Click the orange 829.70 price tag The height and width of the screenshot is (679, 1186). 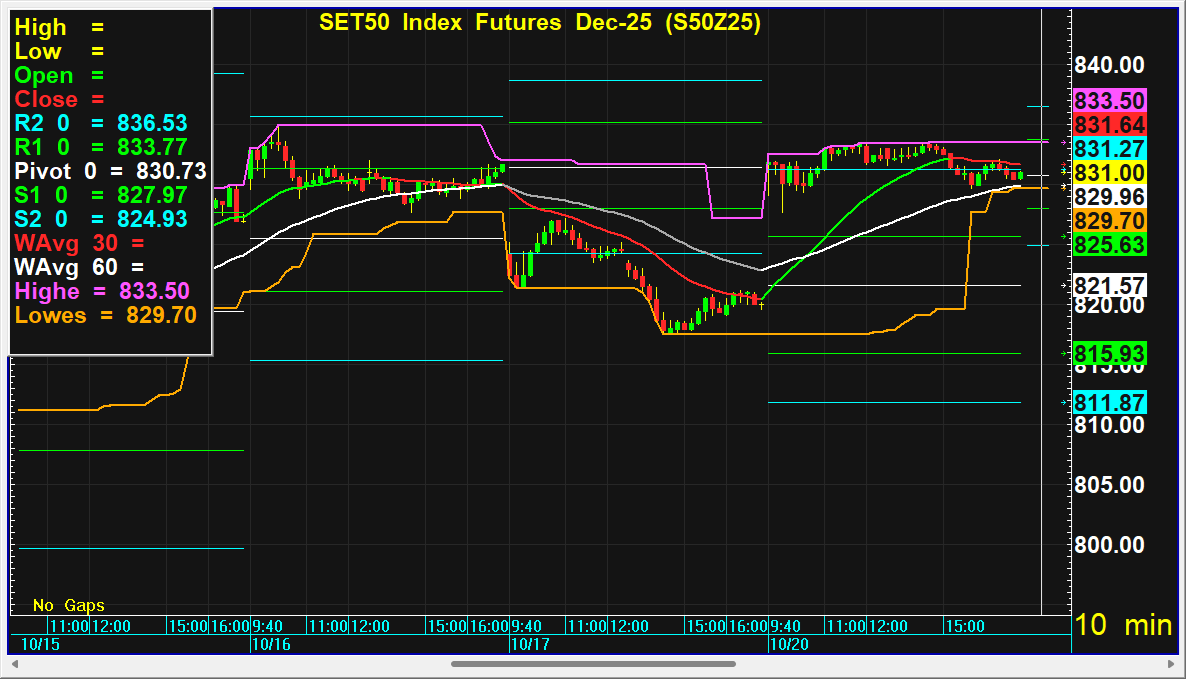(1109, 220)
